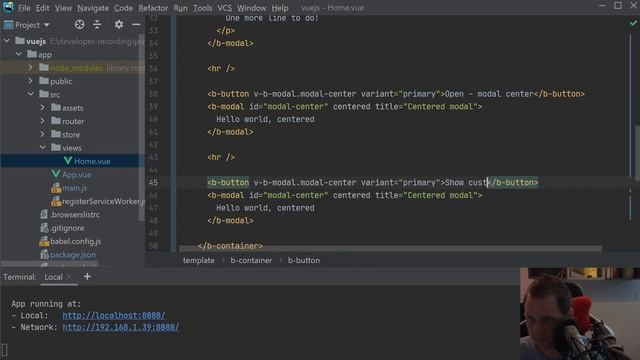The image size is (640, 360).
Task: Click the file icon beside babel.config.js
Action: 44,241
